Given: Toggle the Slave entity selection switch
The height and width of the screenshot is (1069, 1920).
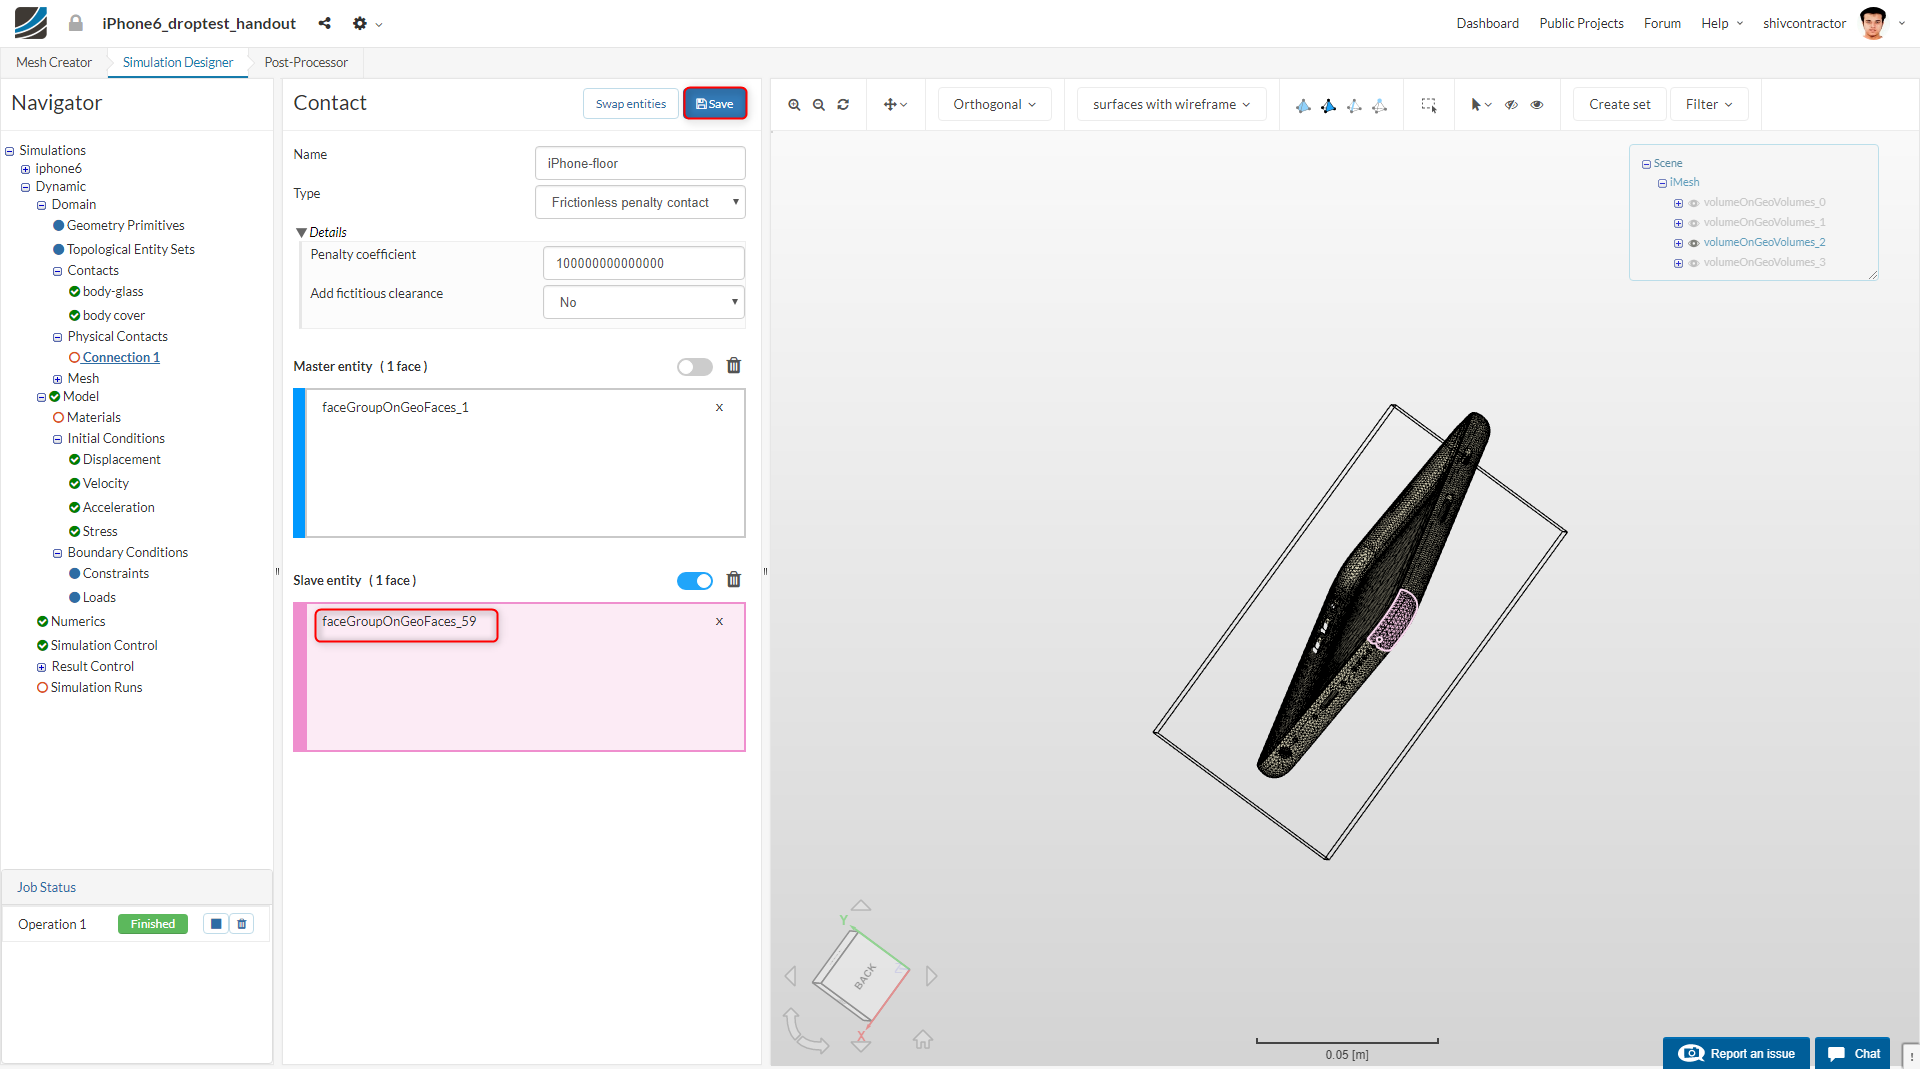Looking at the screenshot, I should [695, 581].
